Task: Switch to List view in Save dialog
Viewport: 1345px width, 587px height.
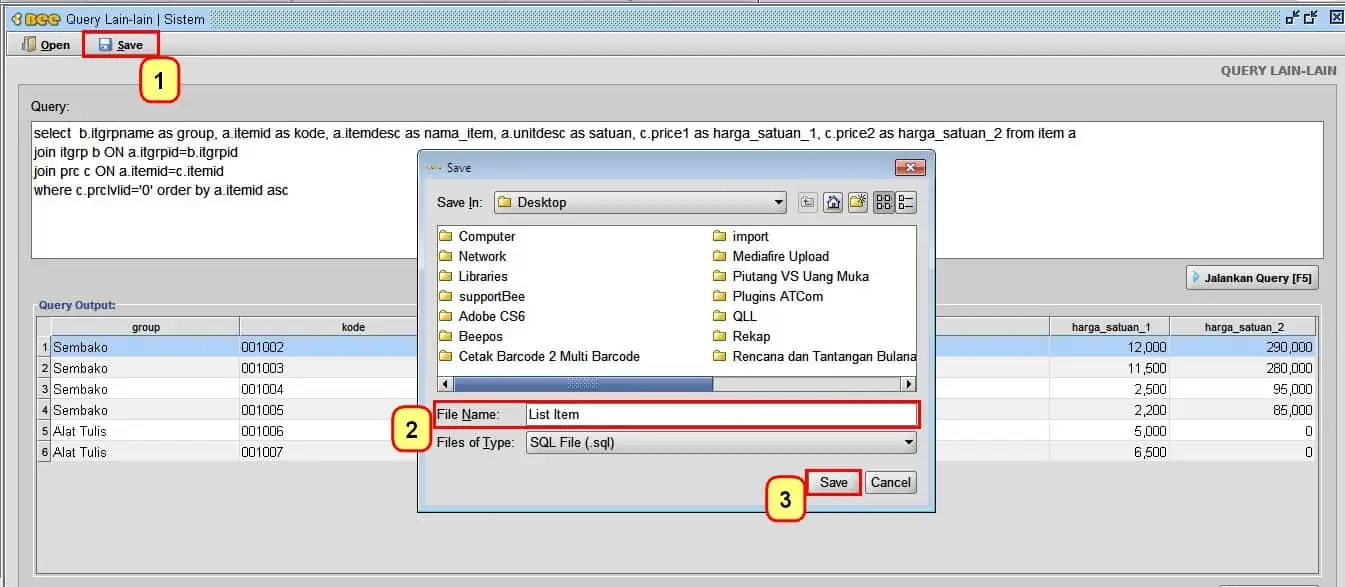Action: pyautogui.click(x=883, y=203)
